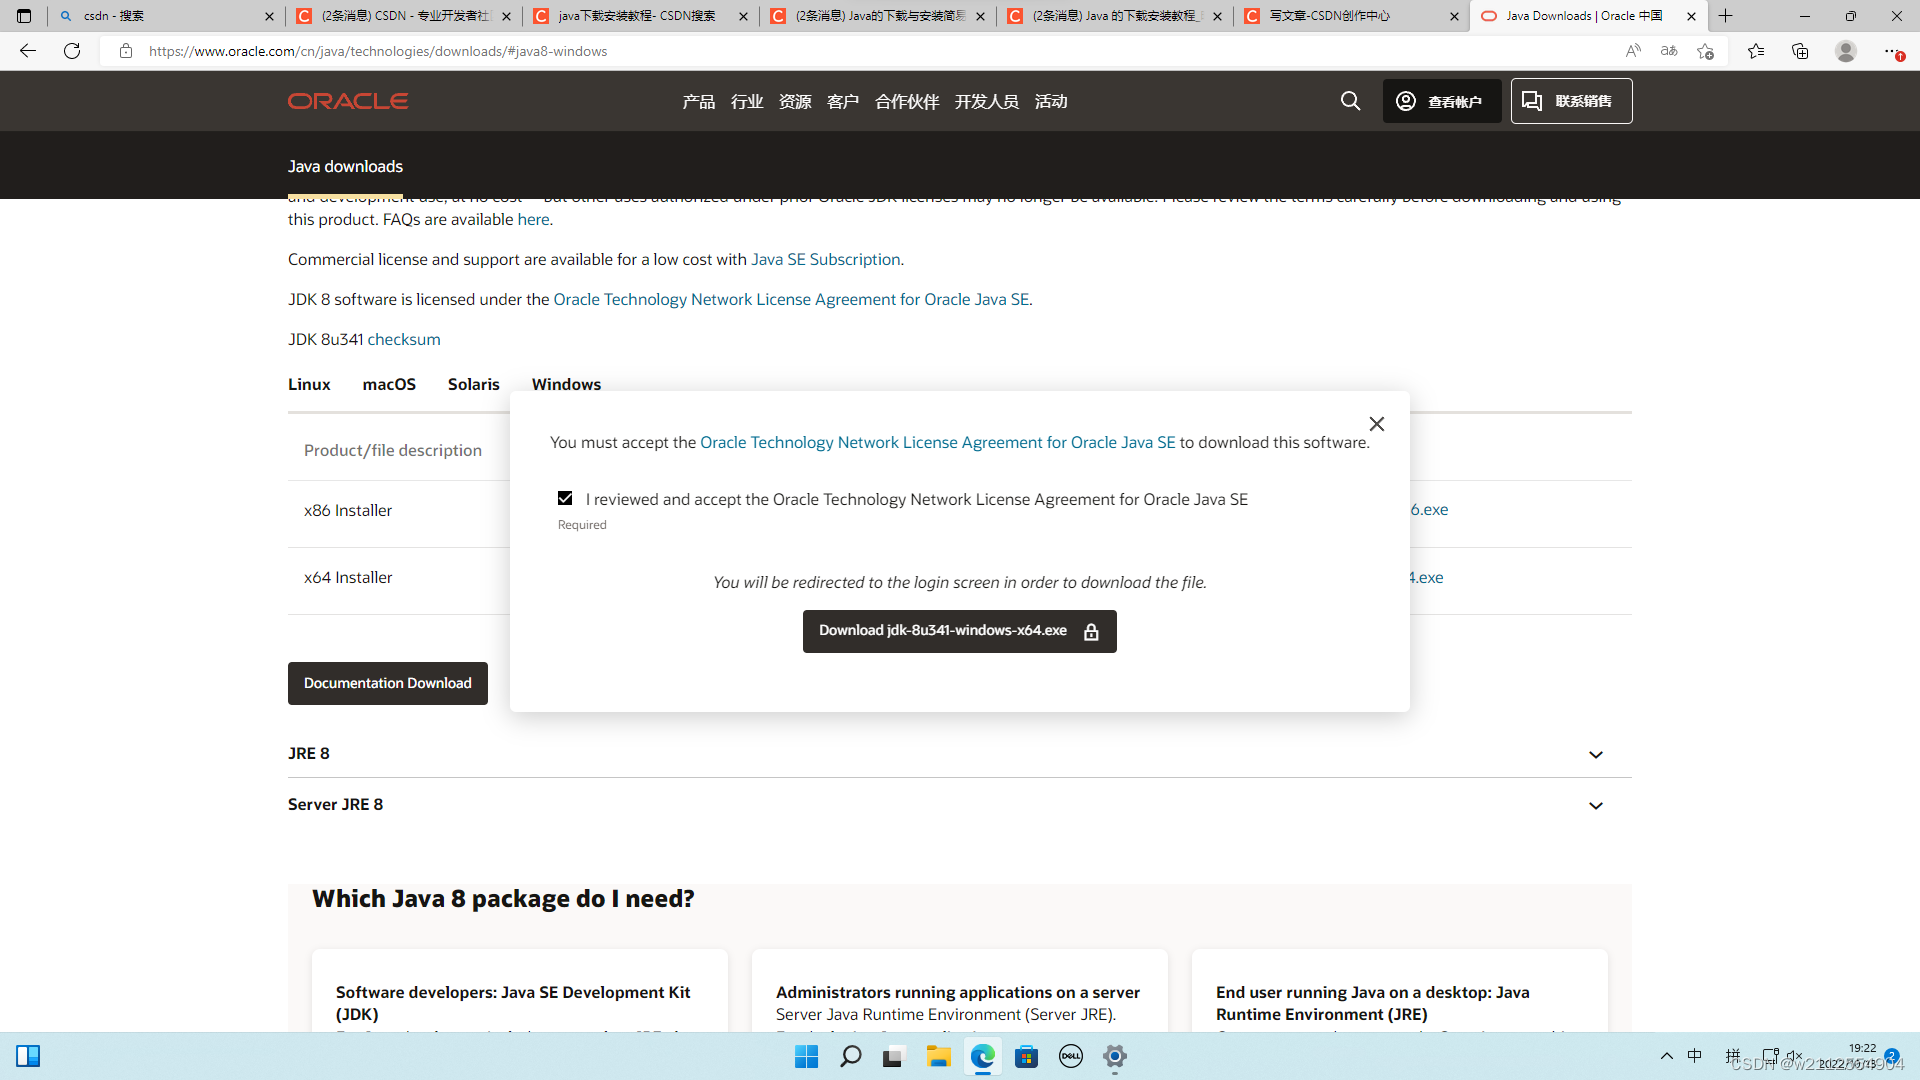The image size is (1920, 1080).
Task: Click the 联系销售 button
Action: tap(1571, 101)
